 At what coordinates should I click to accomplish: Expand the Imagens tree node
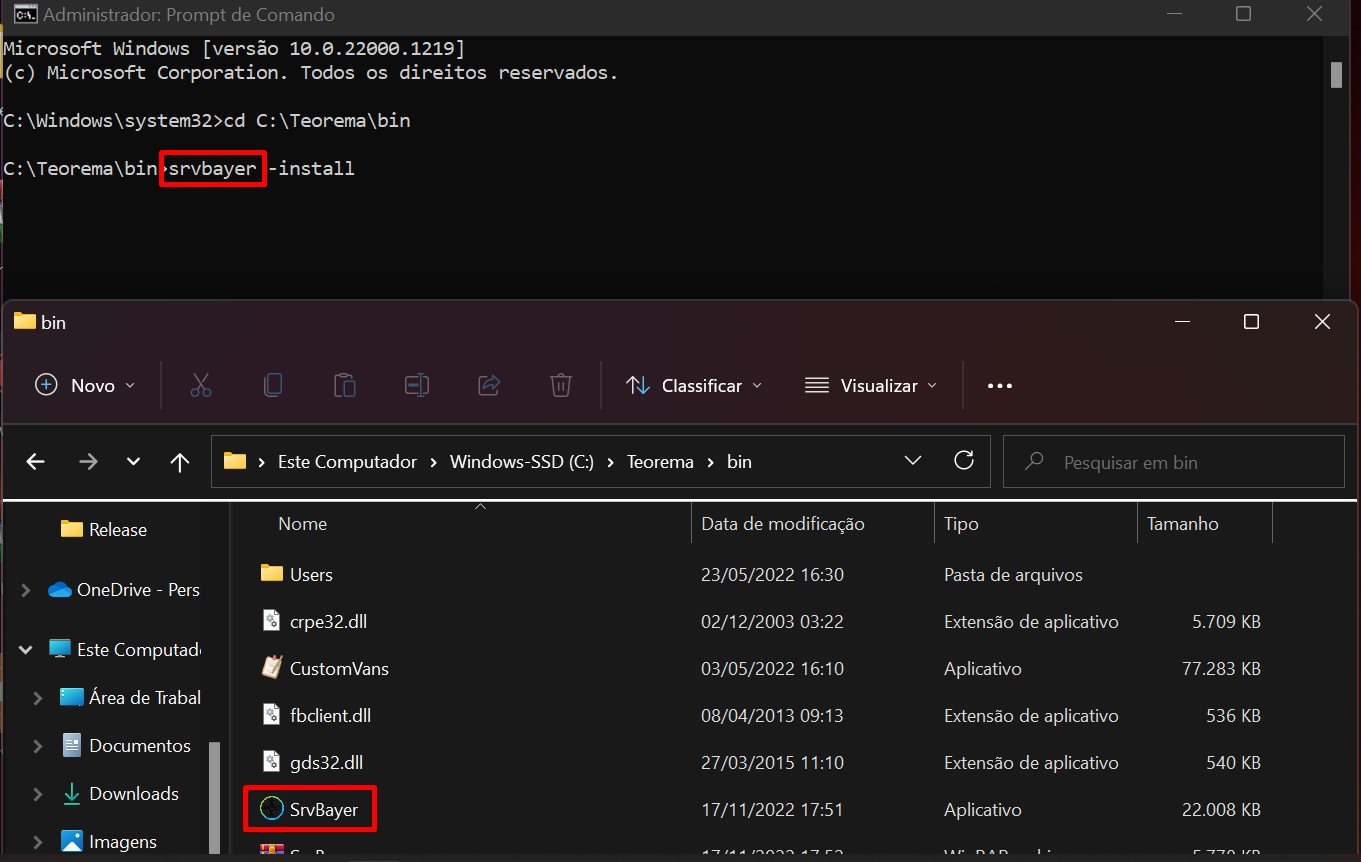[x=38, y=842]
